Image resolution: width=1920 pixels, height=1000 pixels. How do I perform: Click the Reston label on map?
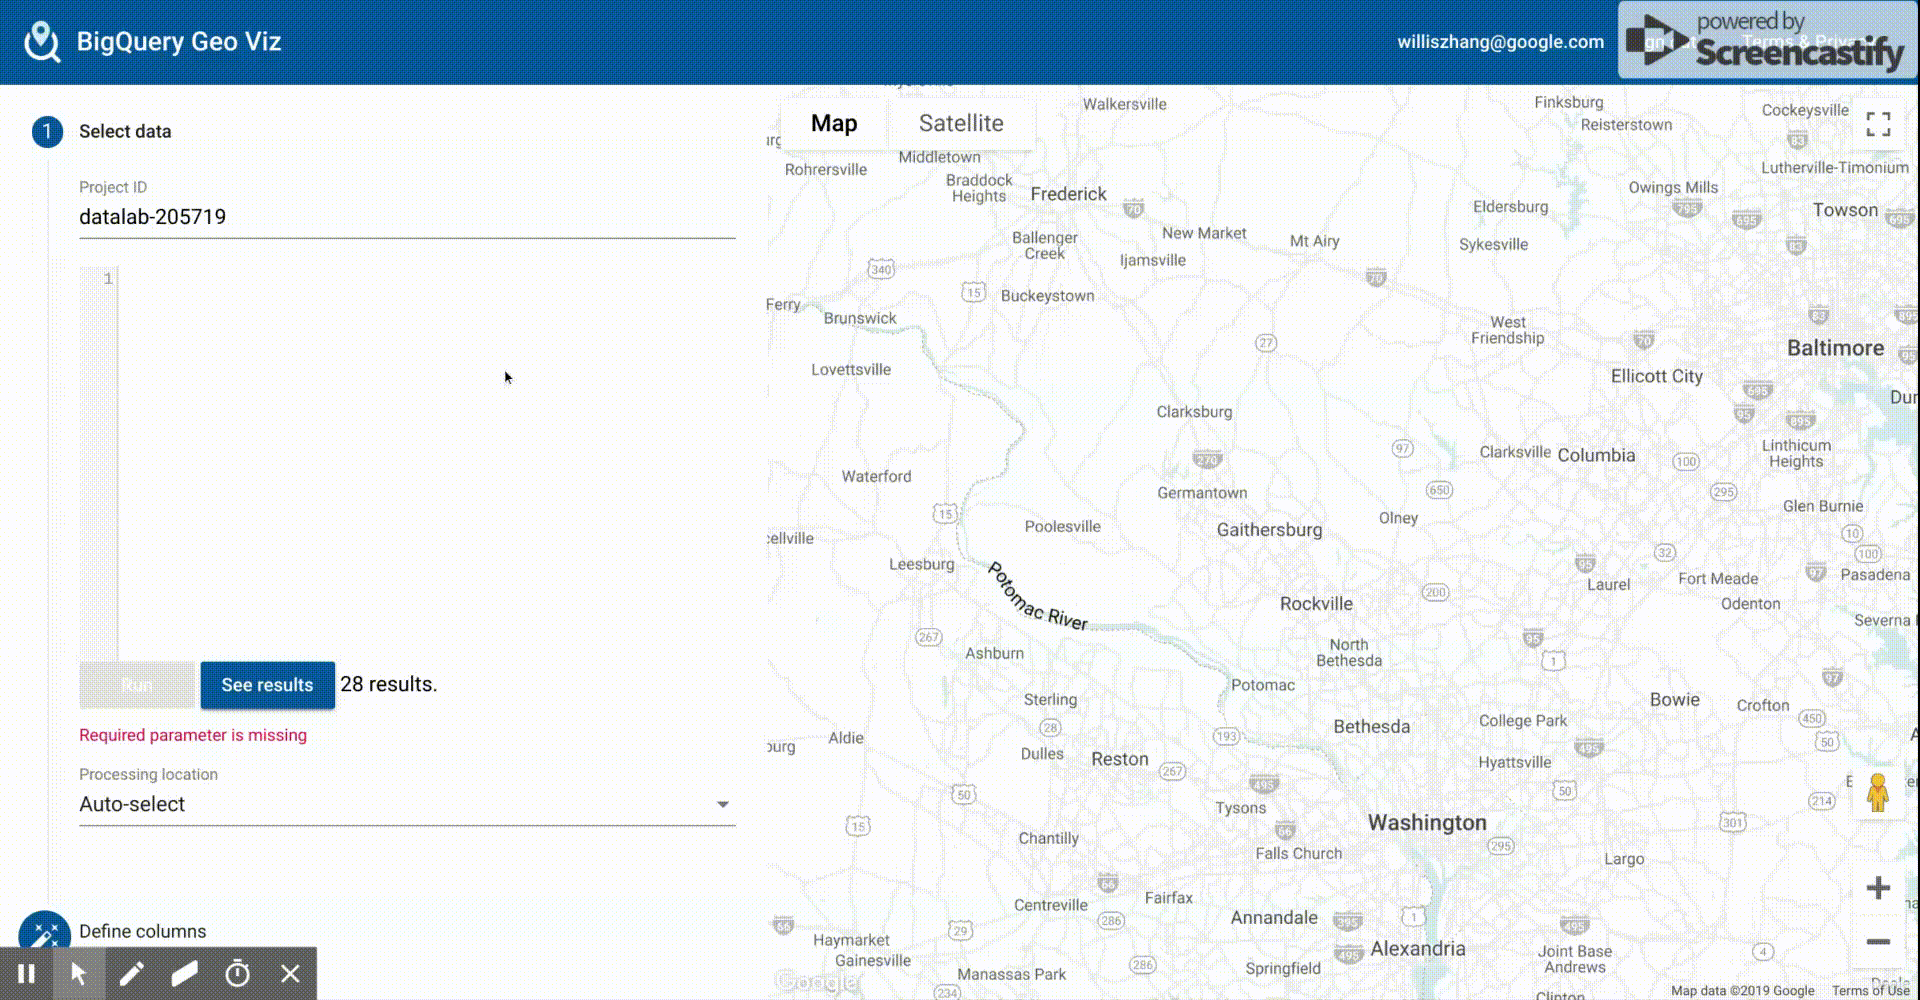[1120, 759]
